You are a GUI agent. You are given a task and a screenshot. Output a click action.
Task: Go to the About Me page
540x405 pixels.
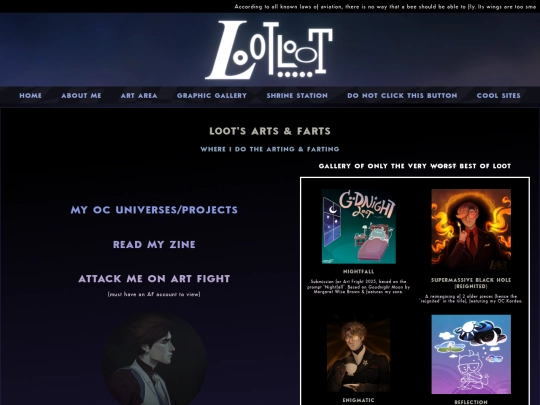[x=81, y=96]
